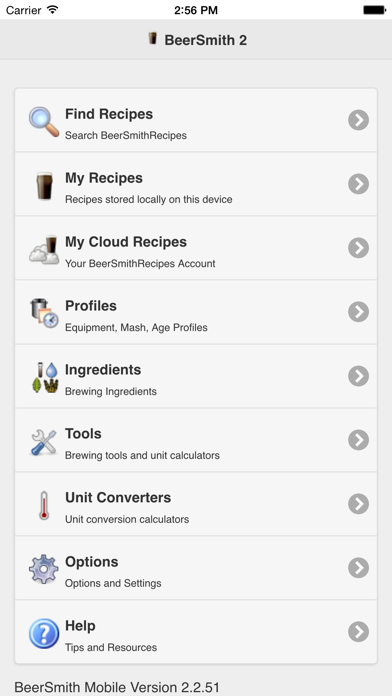This screenshot has height=696, width=392.
Task: Tap the hops and grain Ingredients icon
Action: [45, 377]
